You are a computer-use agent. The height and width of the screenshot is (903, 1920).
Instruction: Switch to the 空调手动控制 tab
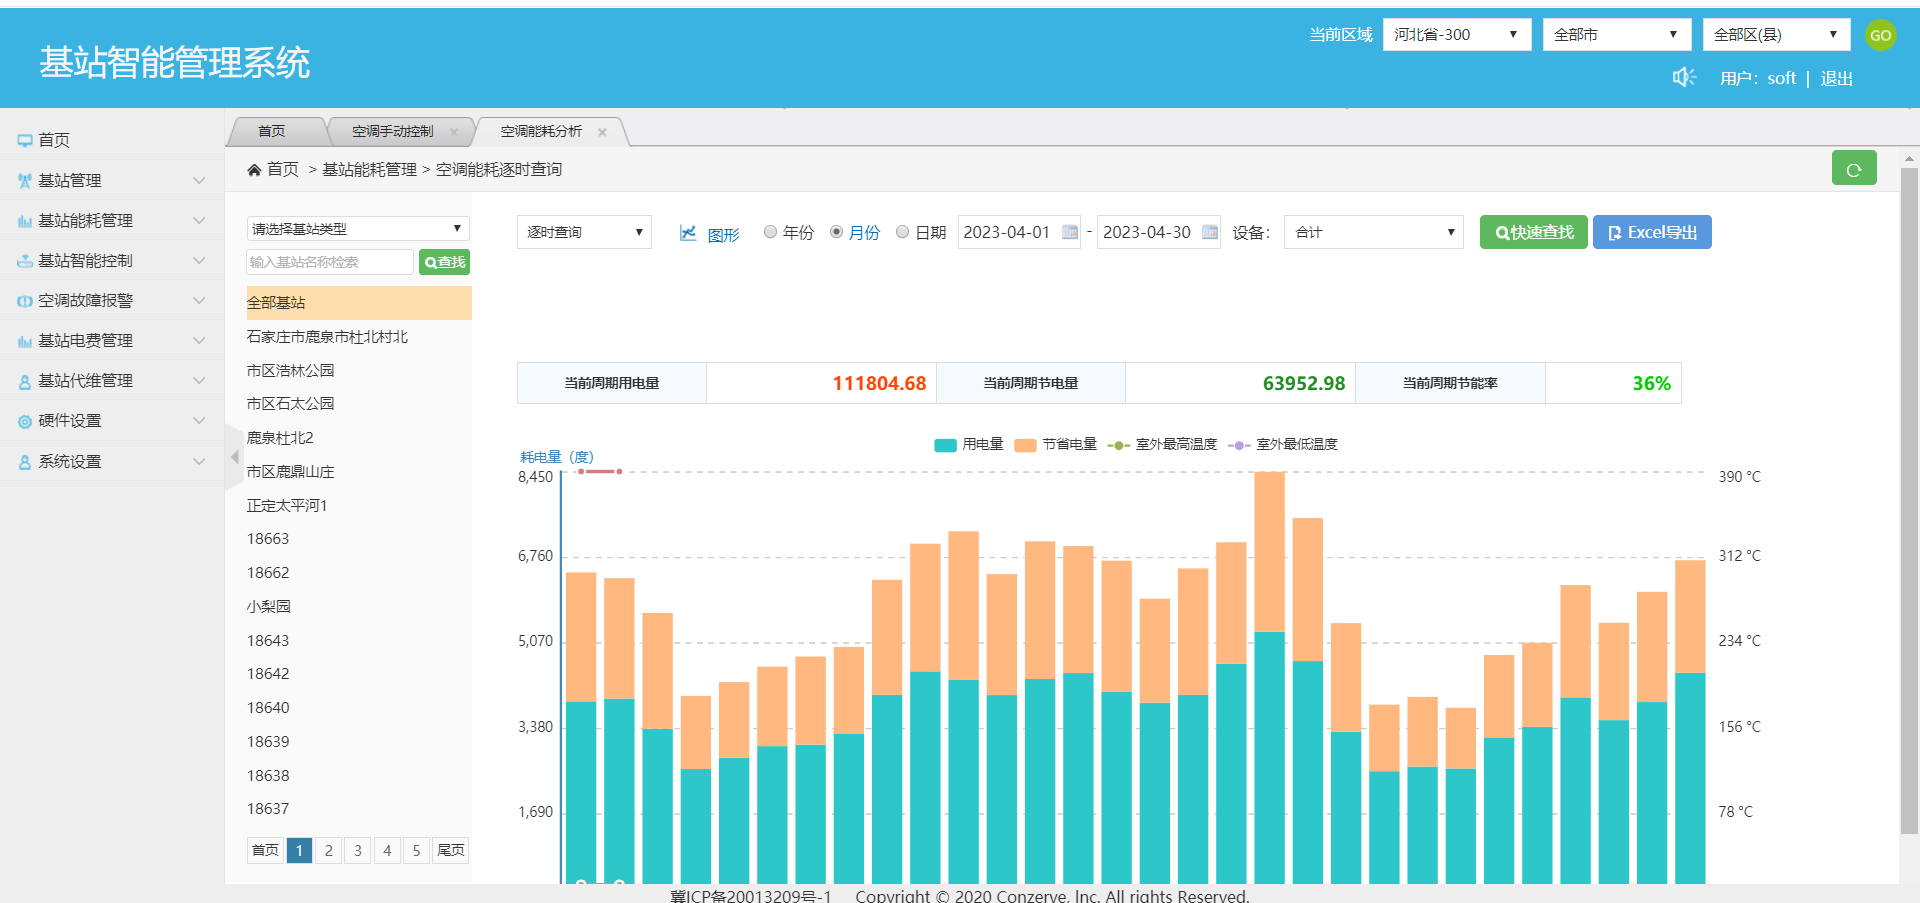pos(393,132)
